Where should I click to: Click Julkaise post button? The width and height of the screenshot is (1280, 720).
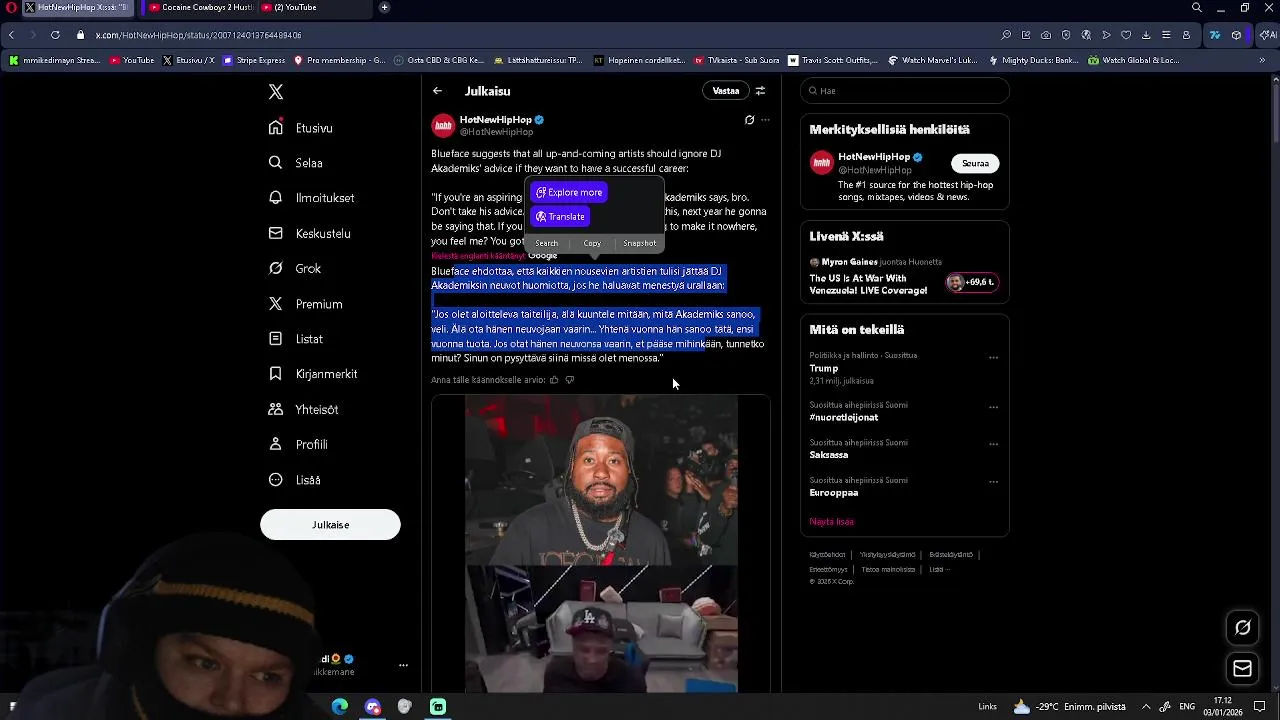pos(330,525)
